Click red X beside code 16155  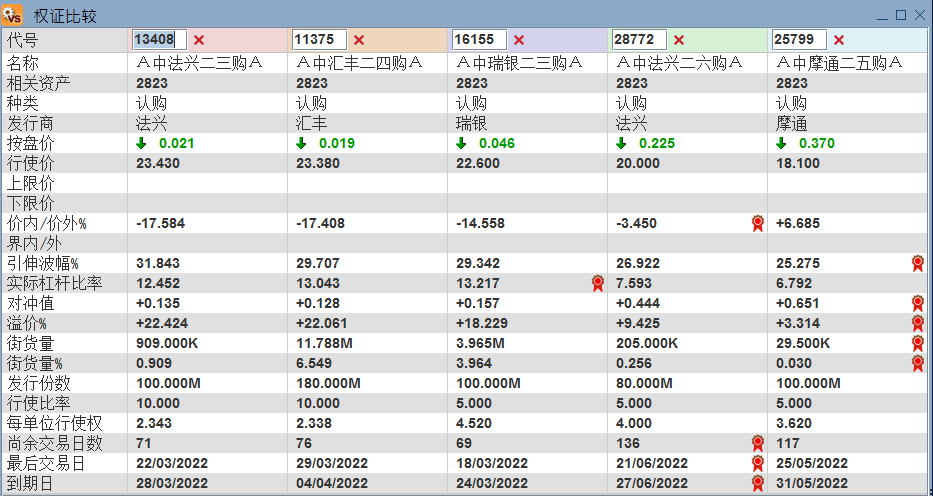point(519,40)
